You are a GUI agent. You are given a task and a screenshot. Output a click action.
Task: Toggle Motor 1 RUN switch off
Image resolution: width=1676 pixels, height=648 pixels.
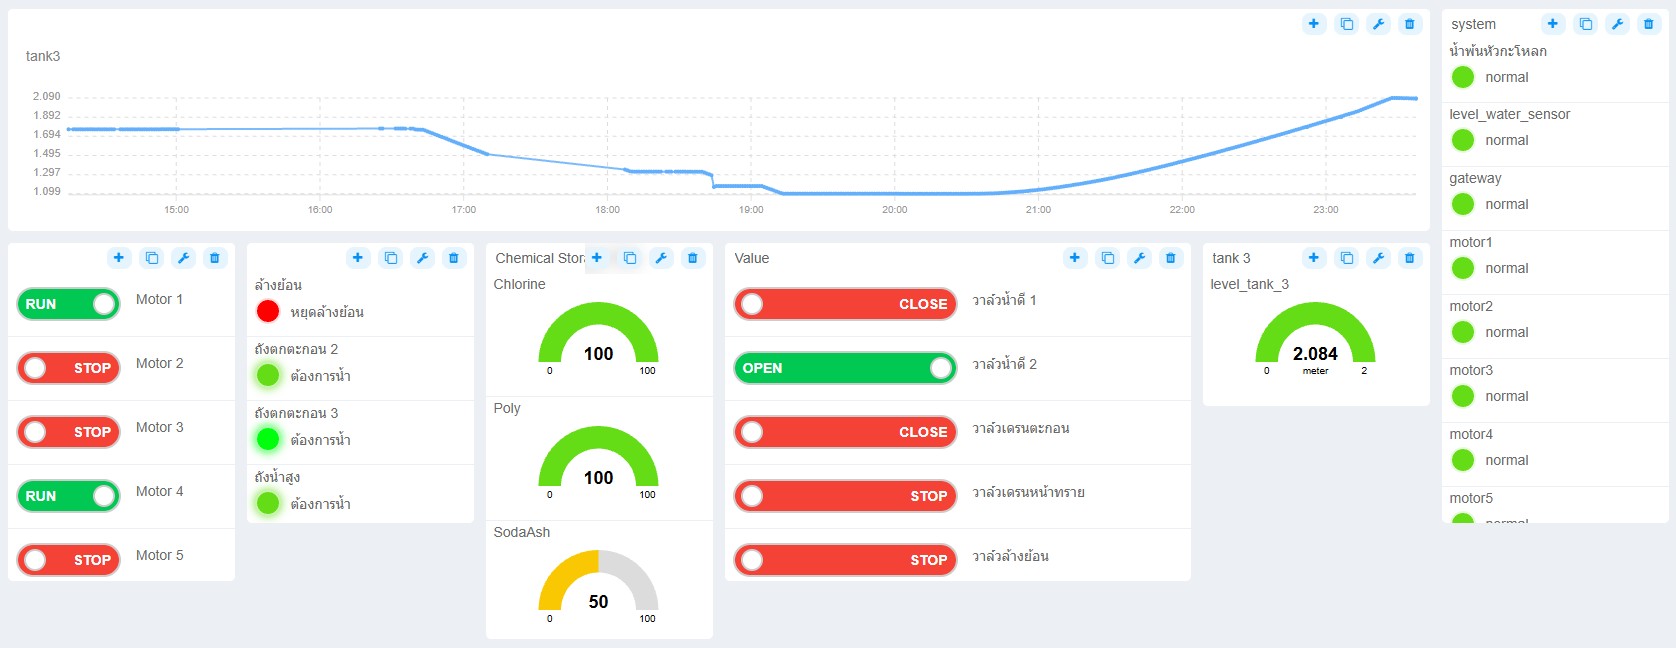tap(68, 304)
